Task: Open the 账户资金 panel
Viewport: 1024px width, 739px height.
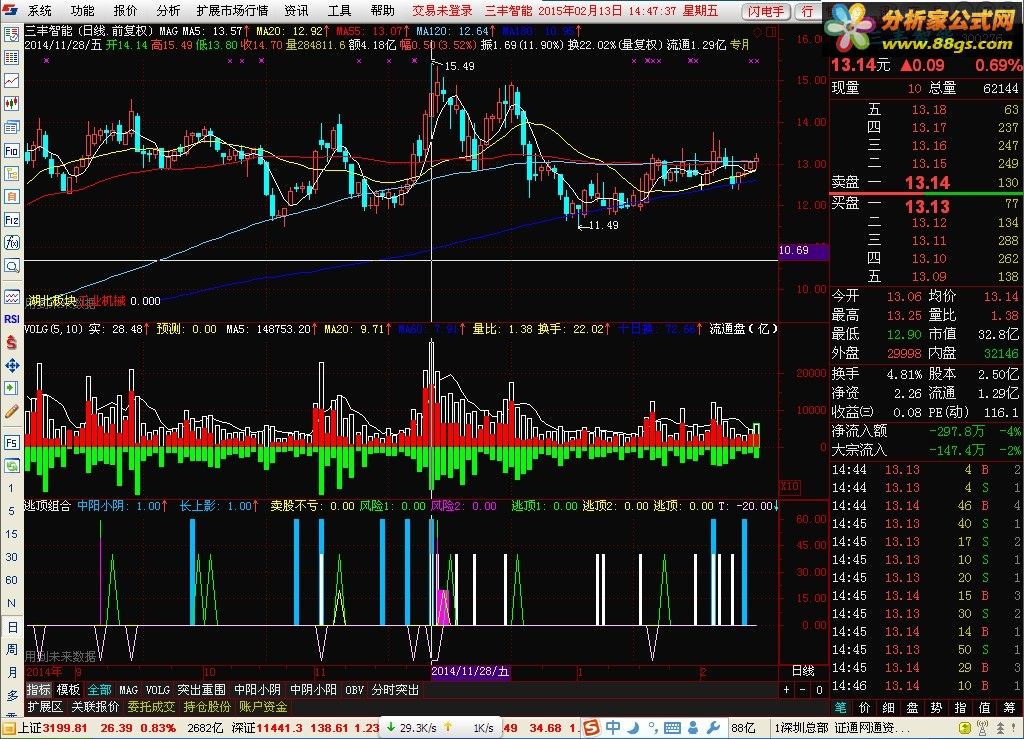Action: pos(263,706)
